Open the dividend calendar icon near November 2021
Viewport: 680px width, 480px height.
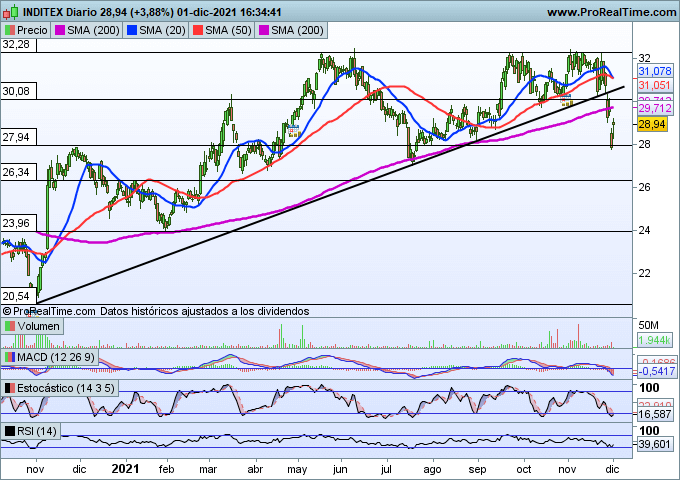point(566,100)
